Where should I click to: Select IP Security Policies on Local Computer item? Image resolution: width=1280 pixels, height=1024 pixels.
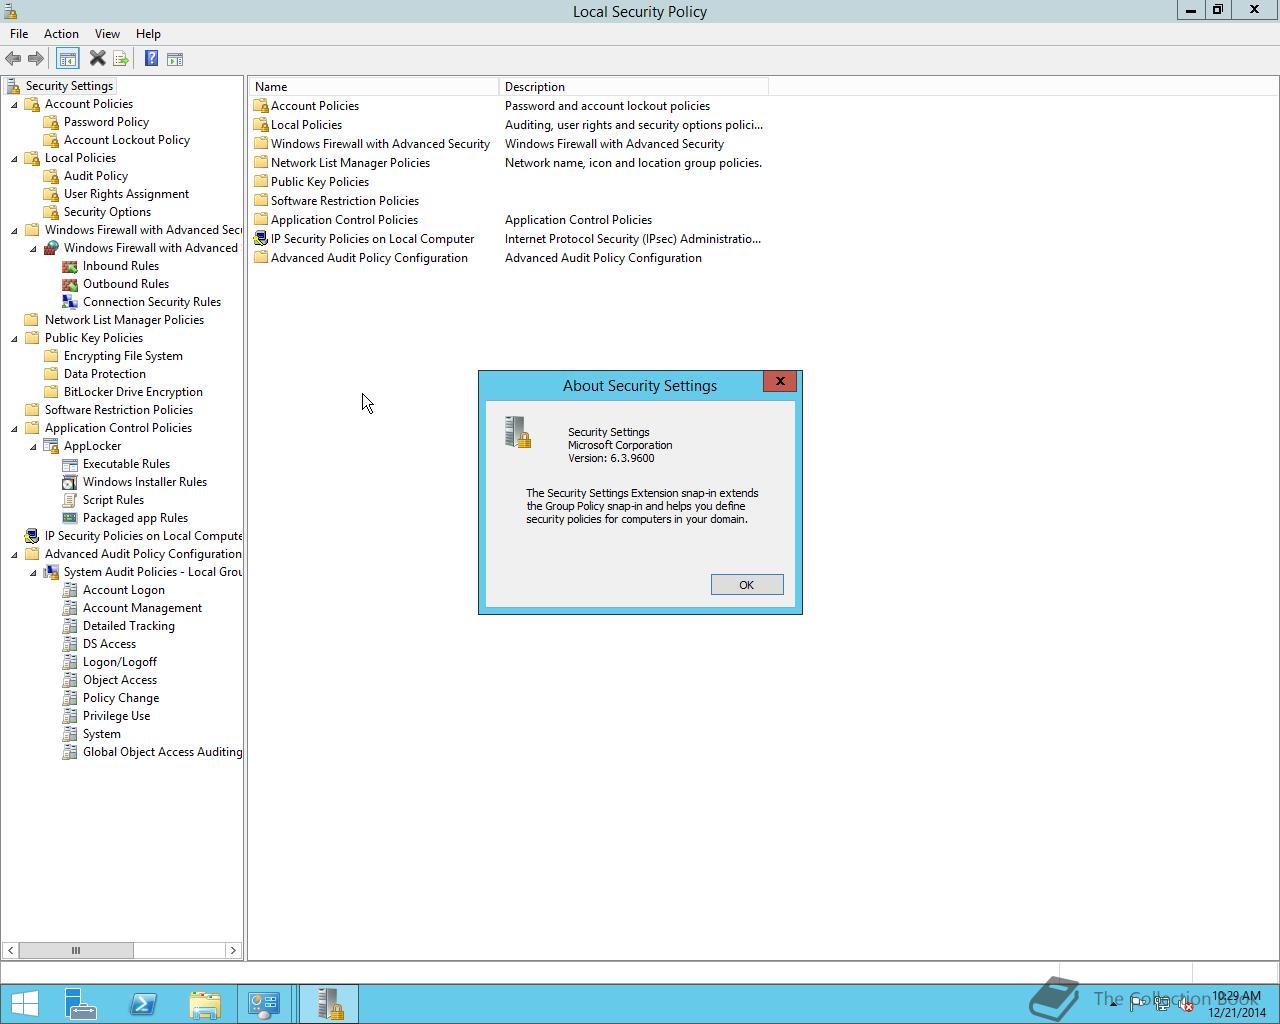[372, 239]
